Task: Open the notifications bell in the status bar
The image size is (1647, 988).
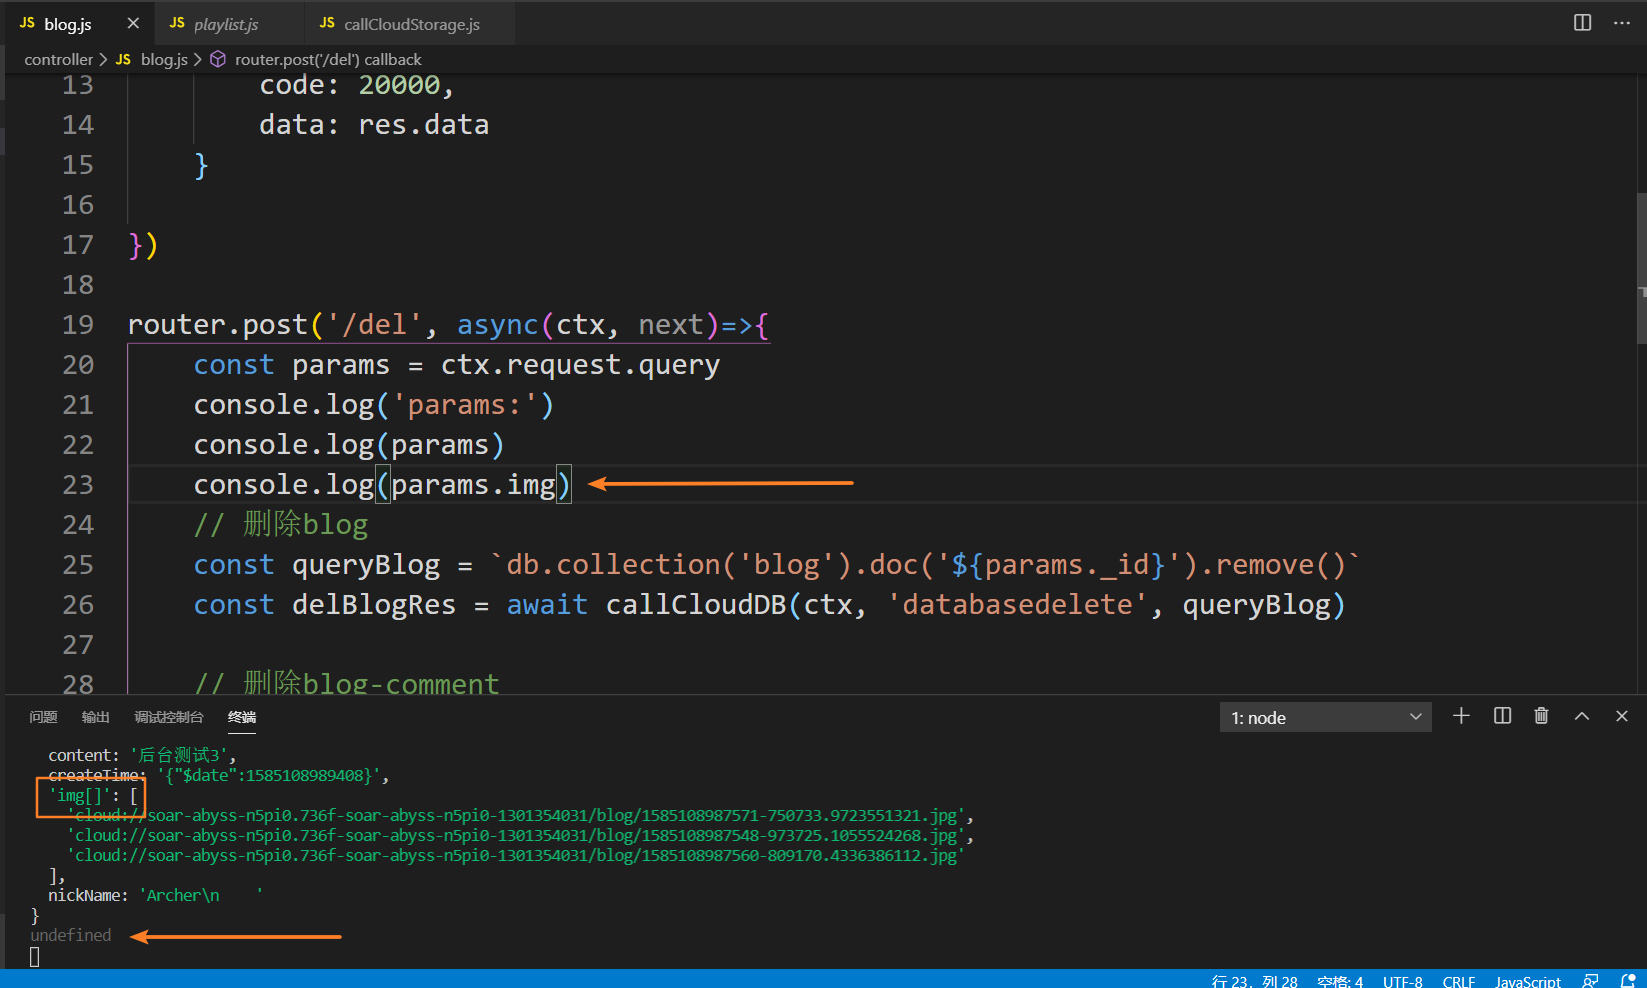Action: [x=1628, y=981]
